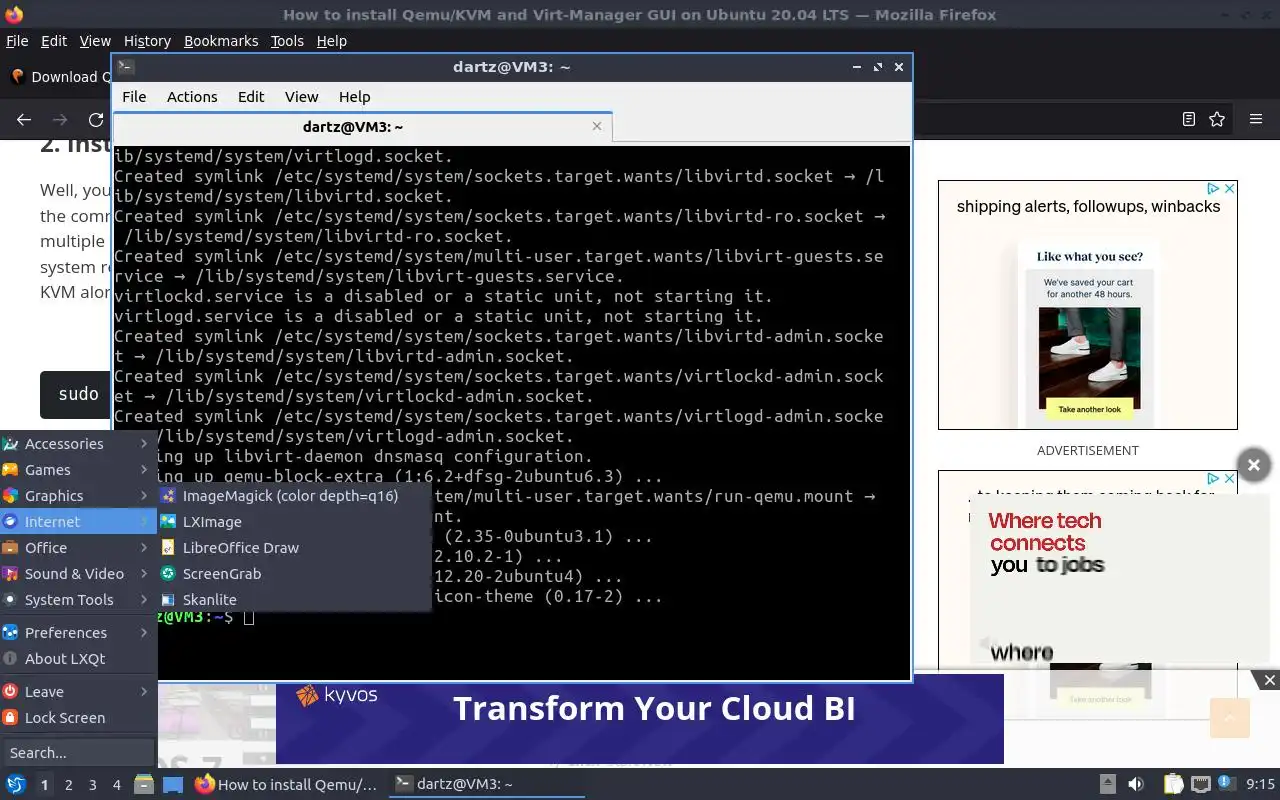
Task: Click the panel clock showing 9:15
Action: (1260, 784)
